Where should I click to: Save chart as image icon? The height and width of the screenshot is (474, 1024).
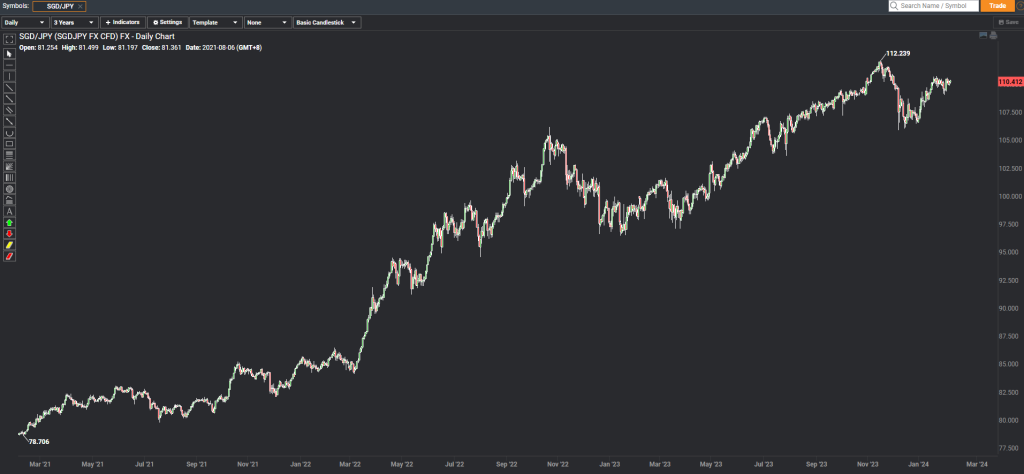click(x=983, y=35)
